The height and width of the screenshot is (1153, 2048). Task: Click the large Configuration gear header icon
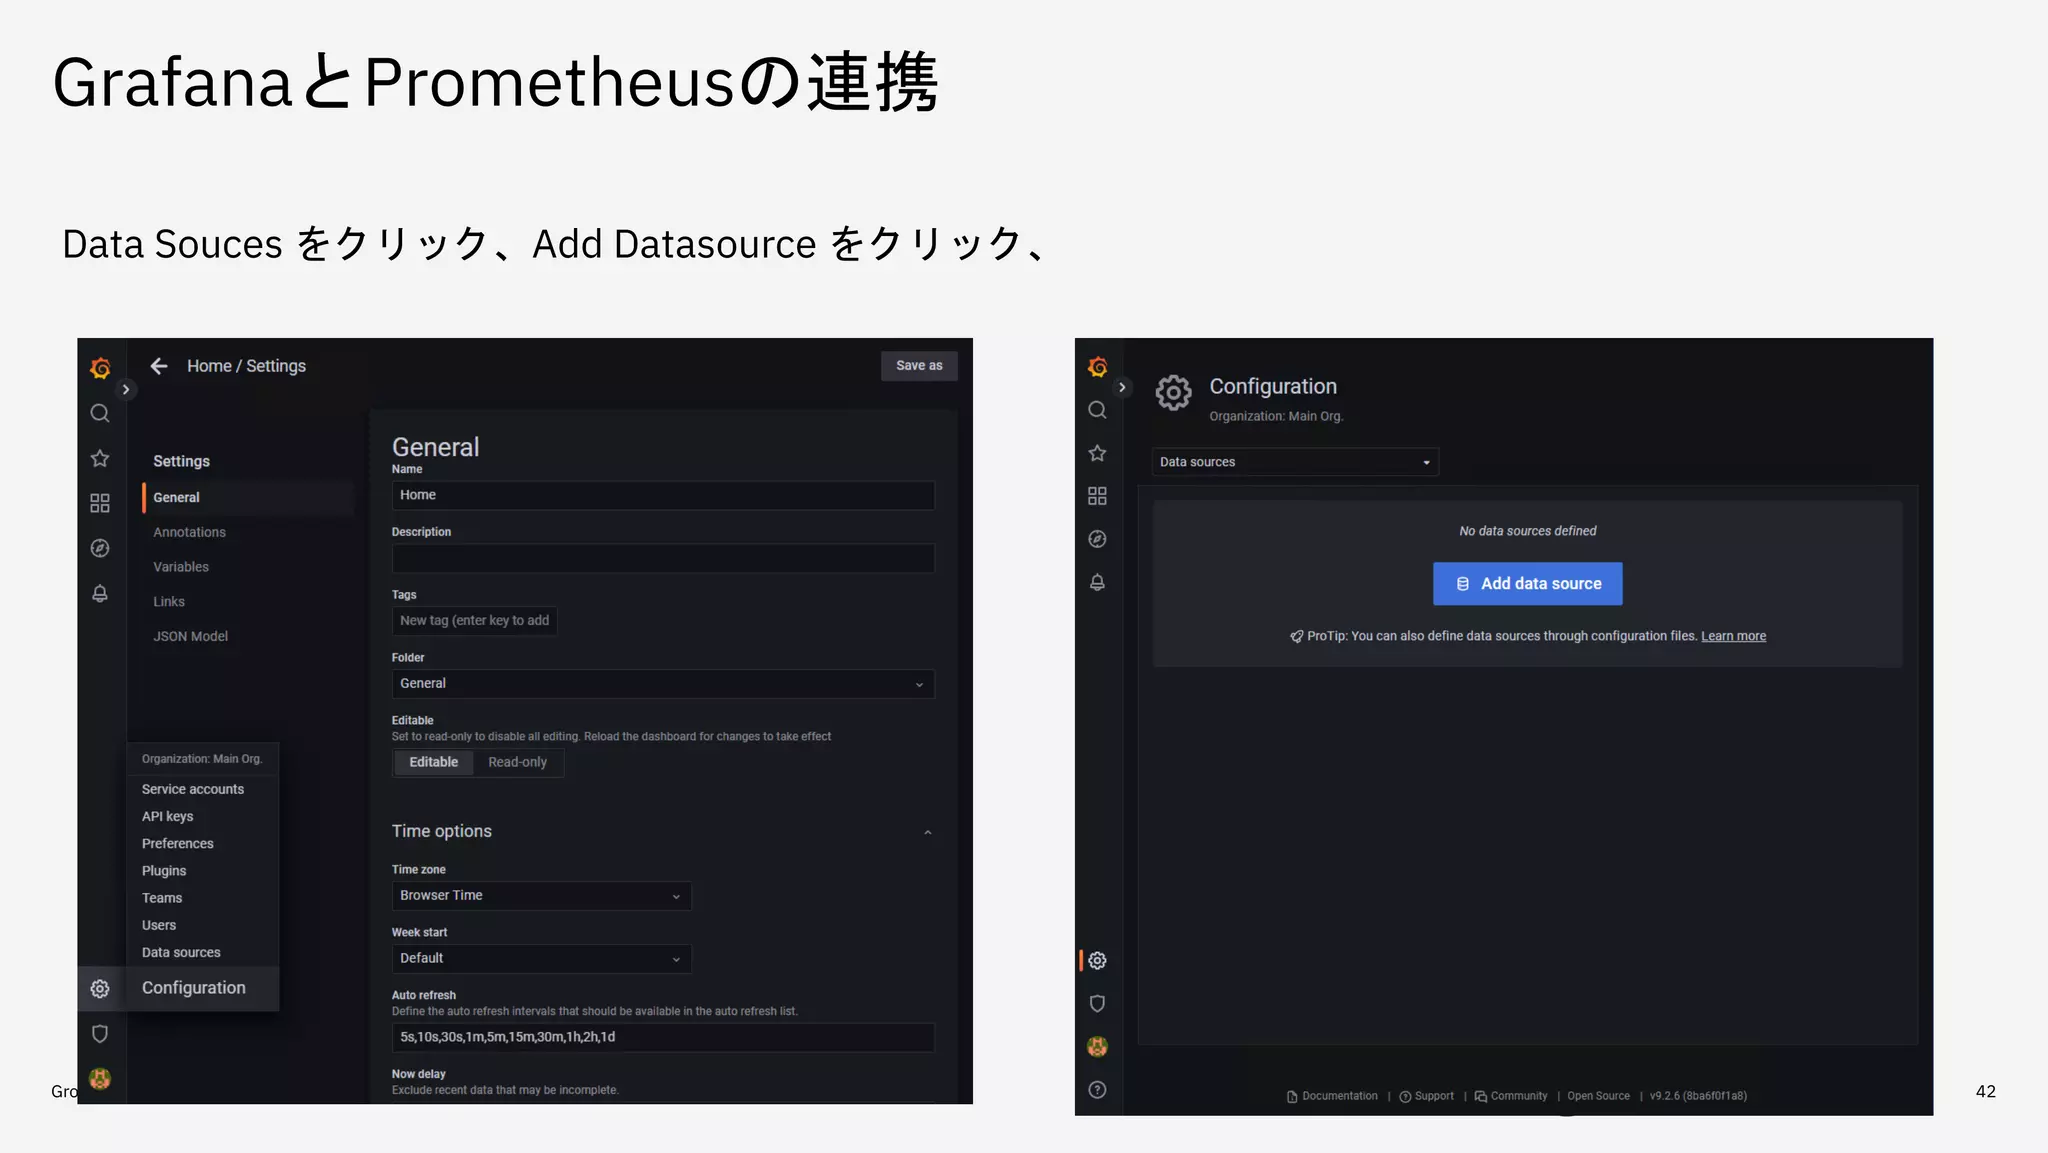[x=1174, y=393]
